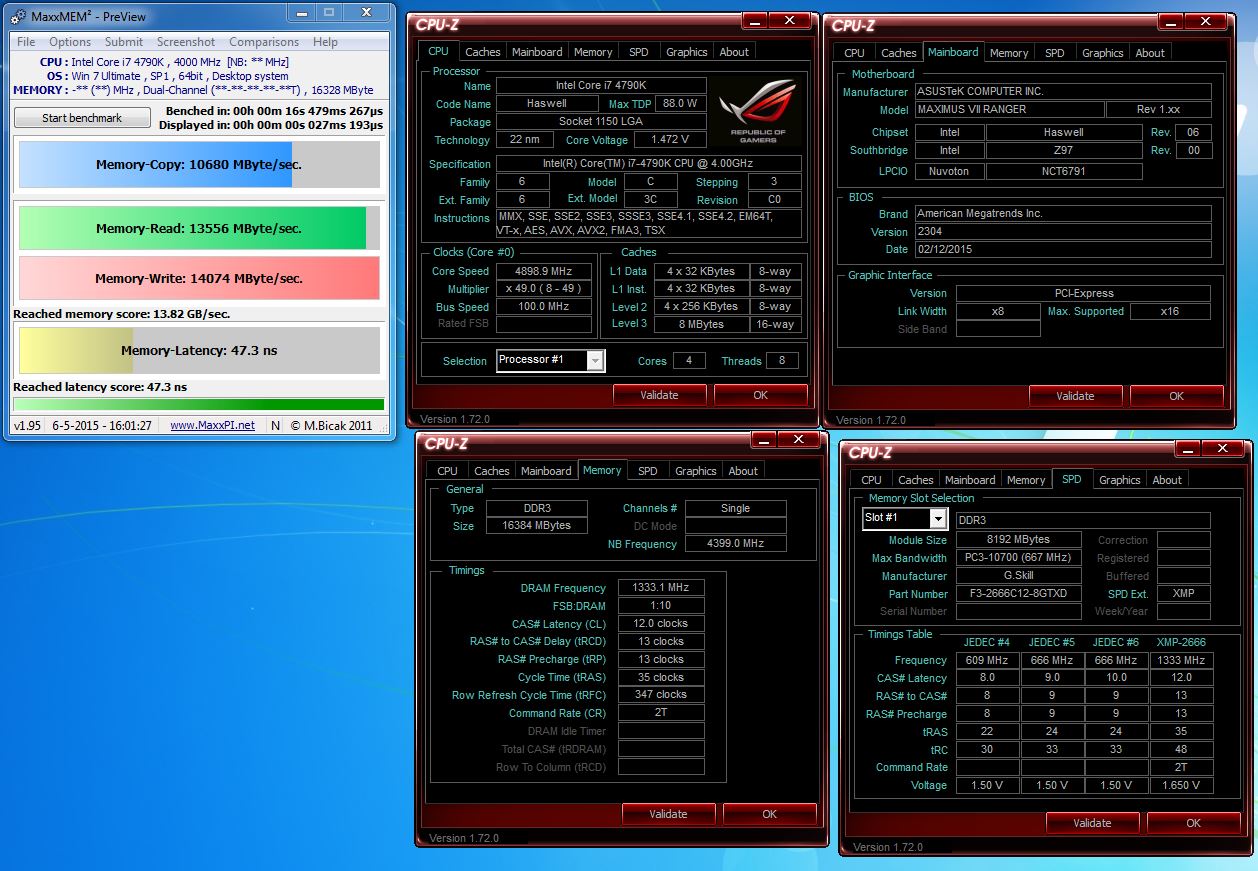Viewport: 1258px width, 871px height.
Task: Expand the Slot #1 memory slot dropdown
Action: [x=905, y=518]
